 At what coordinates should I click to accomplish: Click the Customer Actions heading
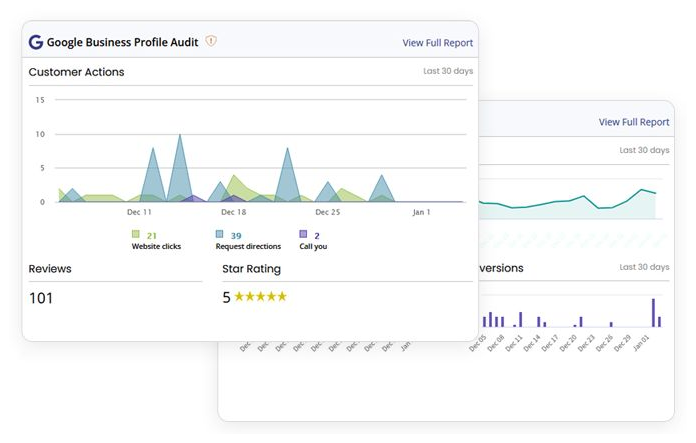pyautogui.click(x=76, y=72)
